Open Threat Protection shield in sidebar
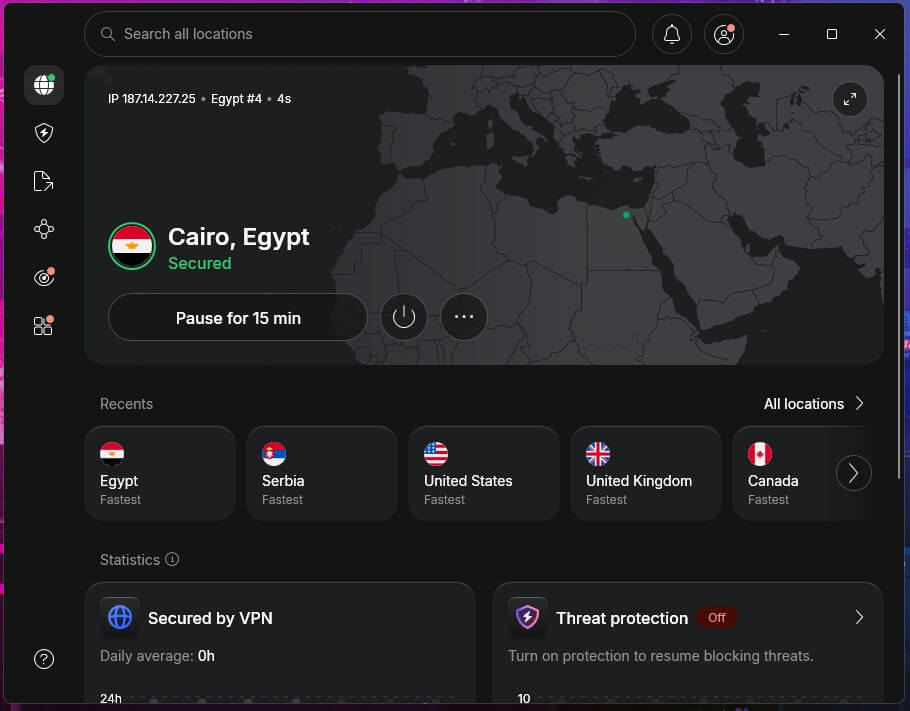 [44, 133]
